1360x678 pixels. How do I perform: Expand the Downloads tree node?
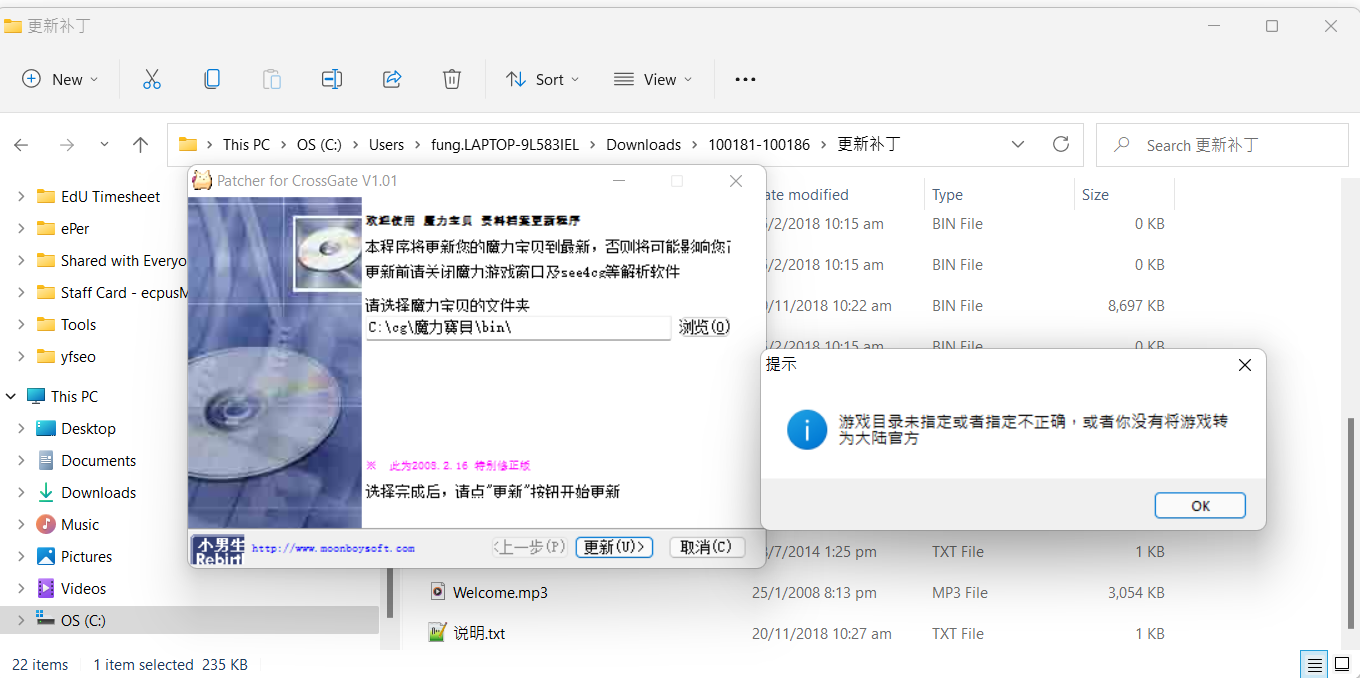click(21, 492)
